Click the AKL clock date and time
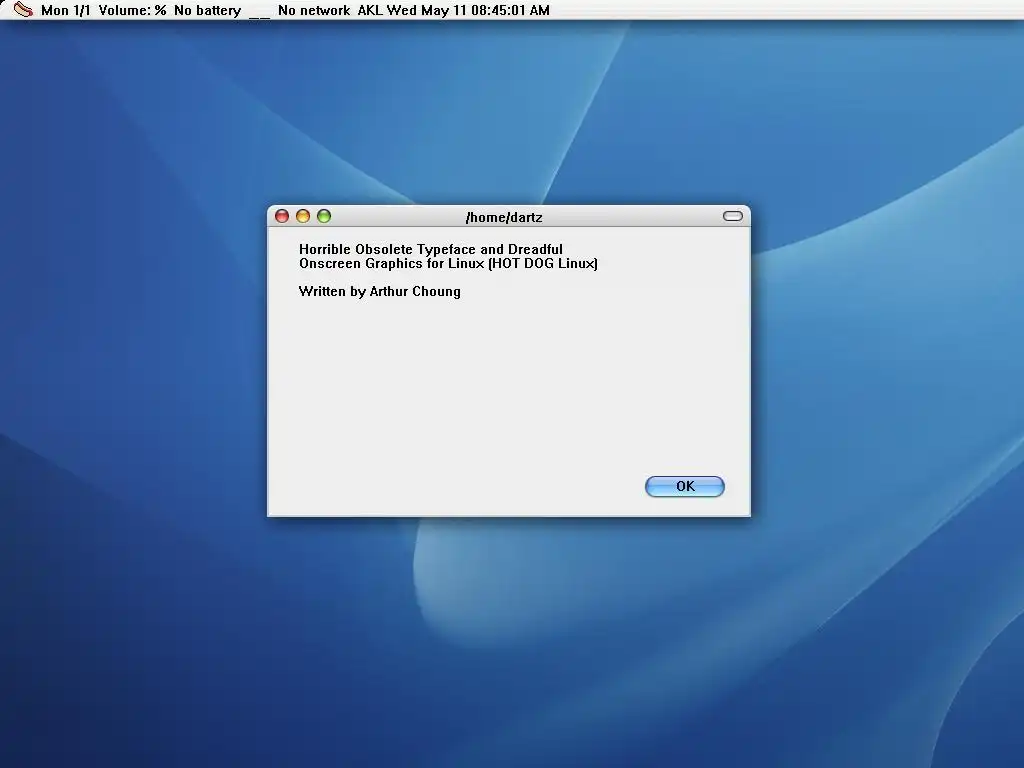Viewport: 1024px width, 768px height. coord(453,10)
